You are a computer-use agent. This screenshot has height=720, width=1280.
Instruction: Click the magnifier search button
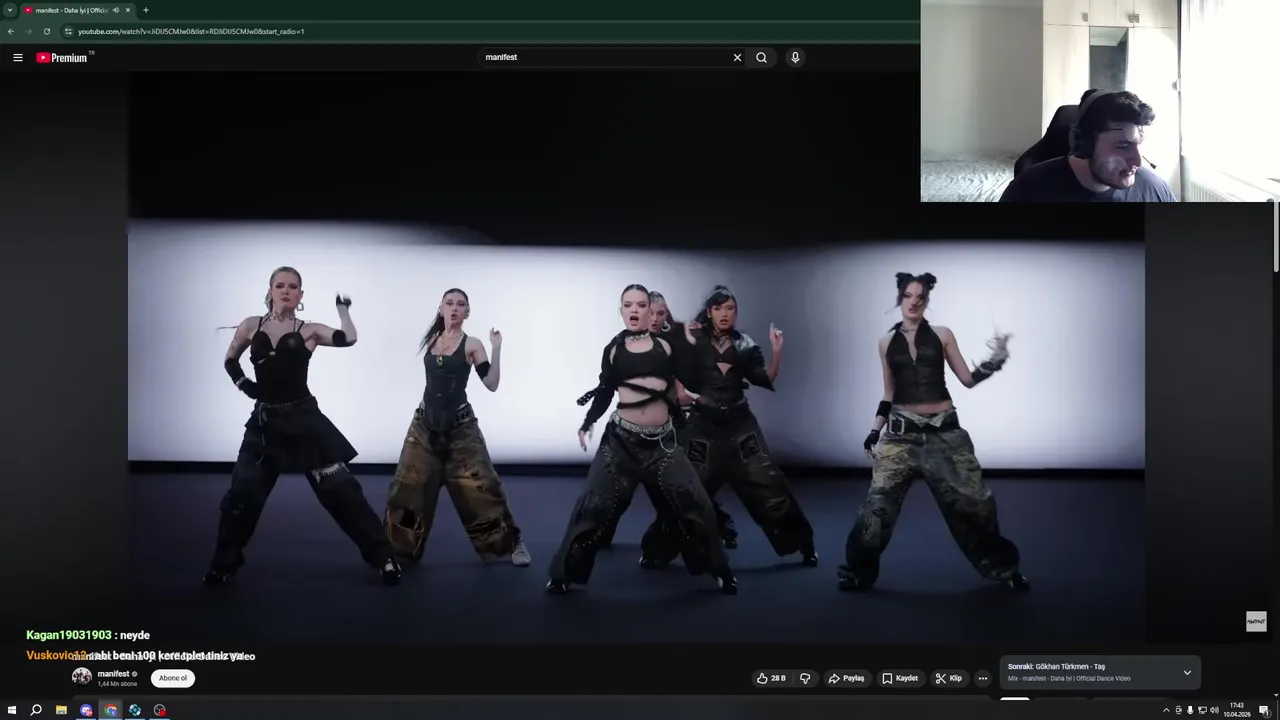click(x=761, y=57)
